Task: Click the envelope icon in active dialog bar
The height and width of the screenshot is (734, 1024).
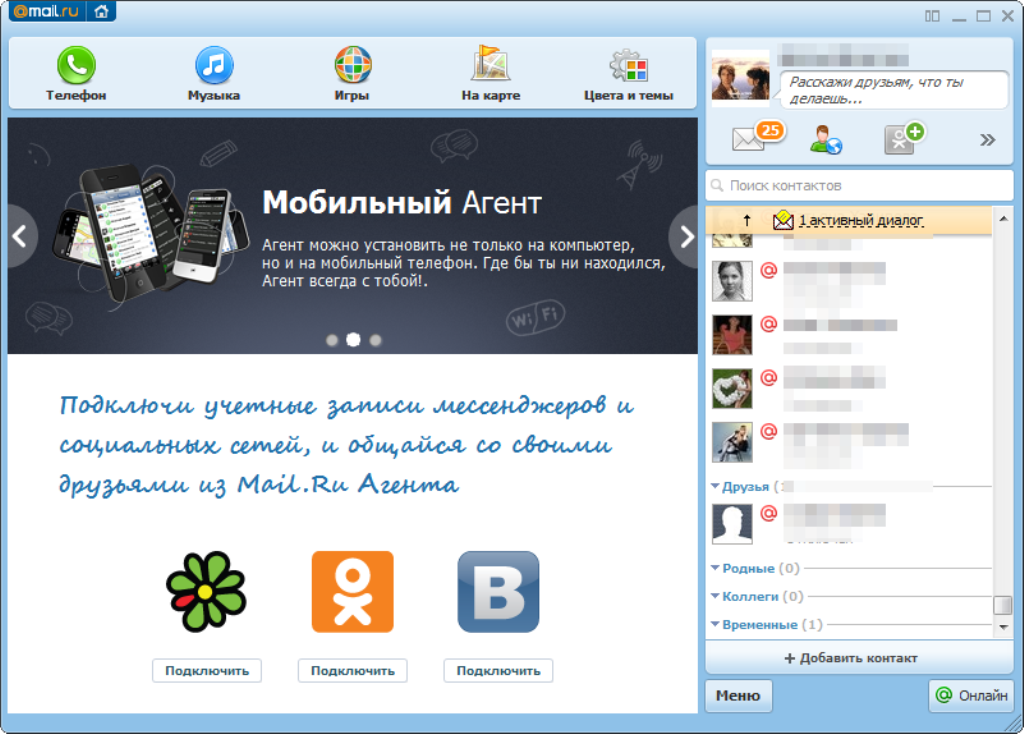Action: click(x=783, y=220)
